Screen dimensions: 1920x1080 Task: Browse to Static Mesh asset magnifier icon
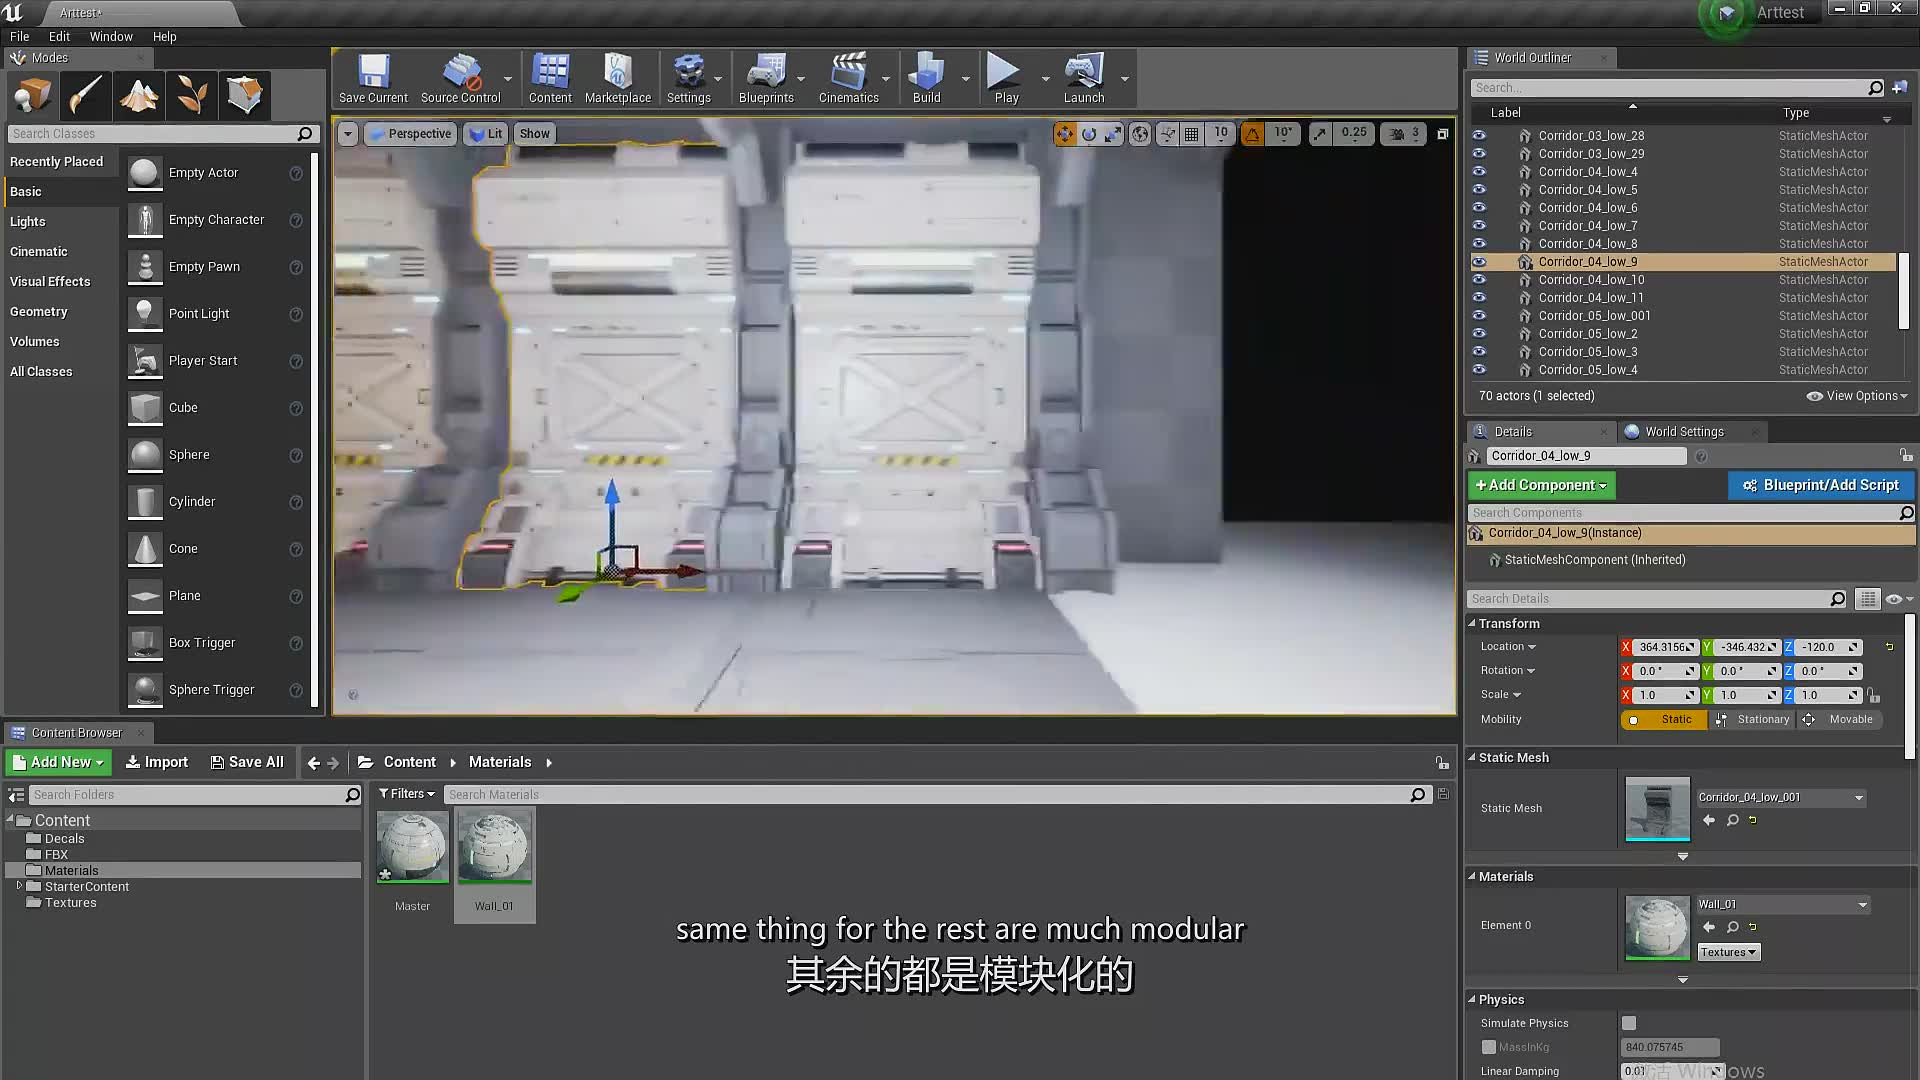click(x=1732, y=820)
